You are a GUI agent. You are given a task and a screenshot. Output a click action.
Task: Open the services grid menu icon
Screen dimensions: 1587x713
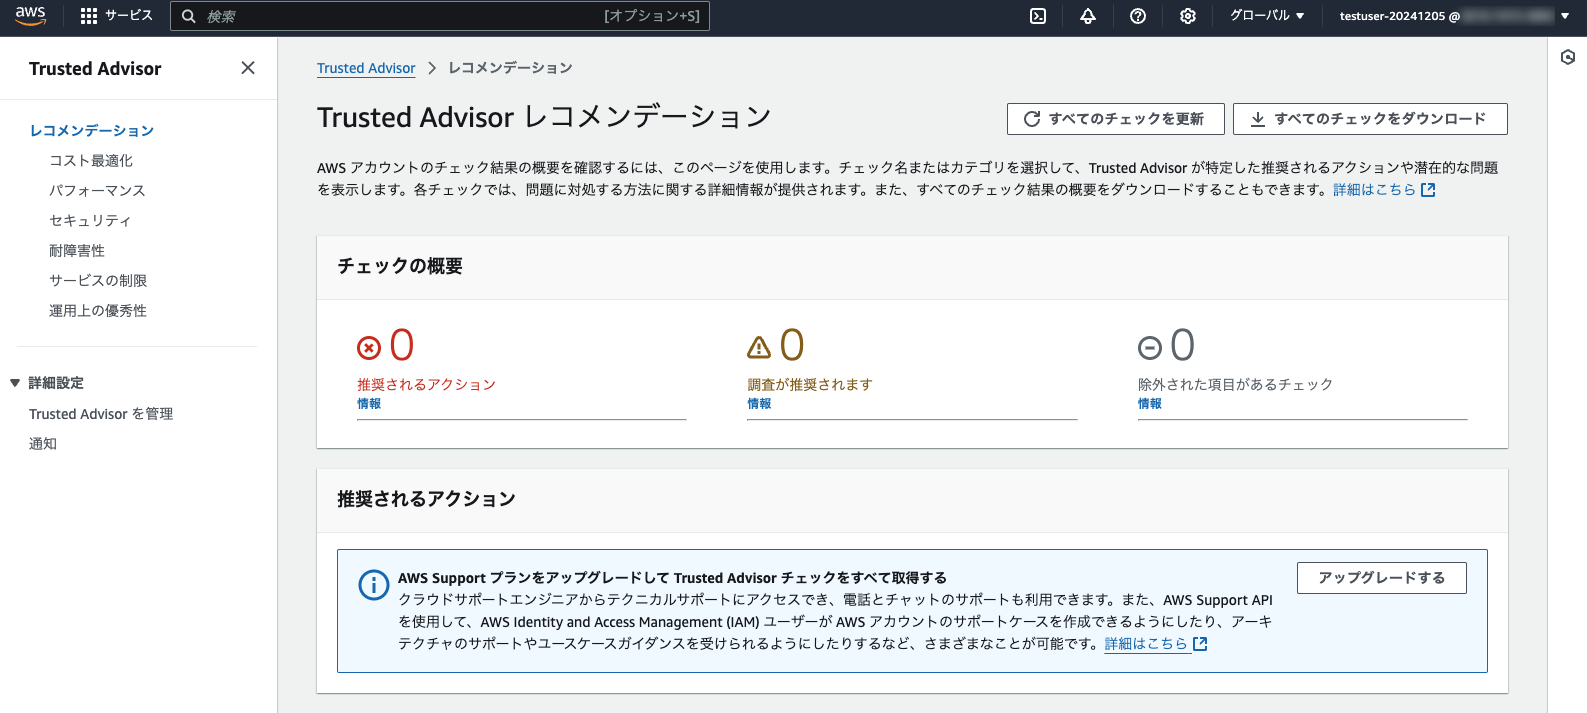point(89,16)
